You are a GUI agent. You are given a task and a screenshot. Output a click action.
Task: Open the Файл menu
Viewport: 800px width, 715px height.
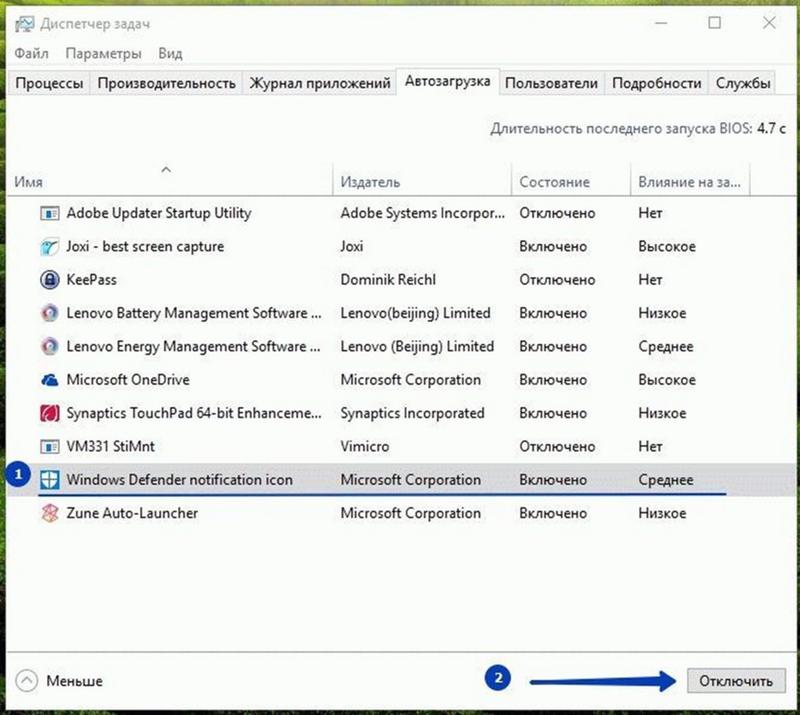pyautogui.click(x=32, y=54)
